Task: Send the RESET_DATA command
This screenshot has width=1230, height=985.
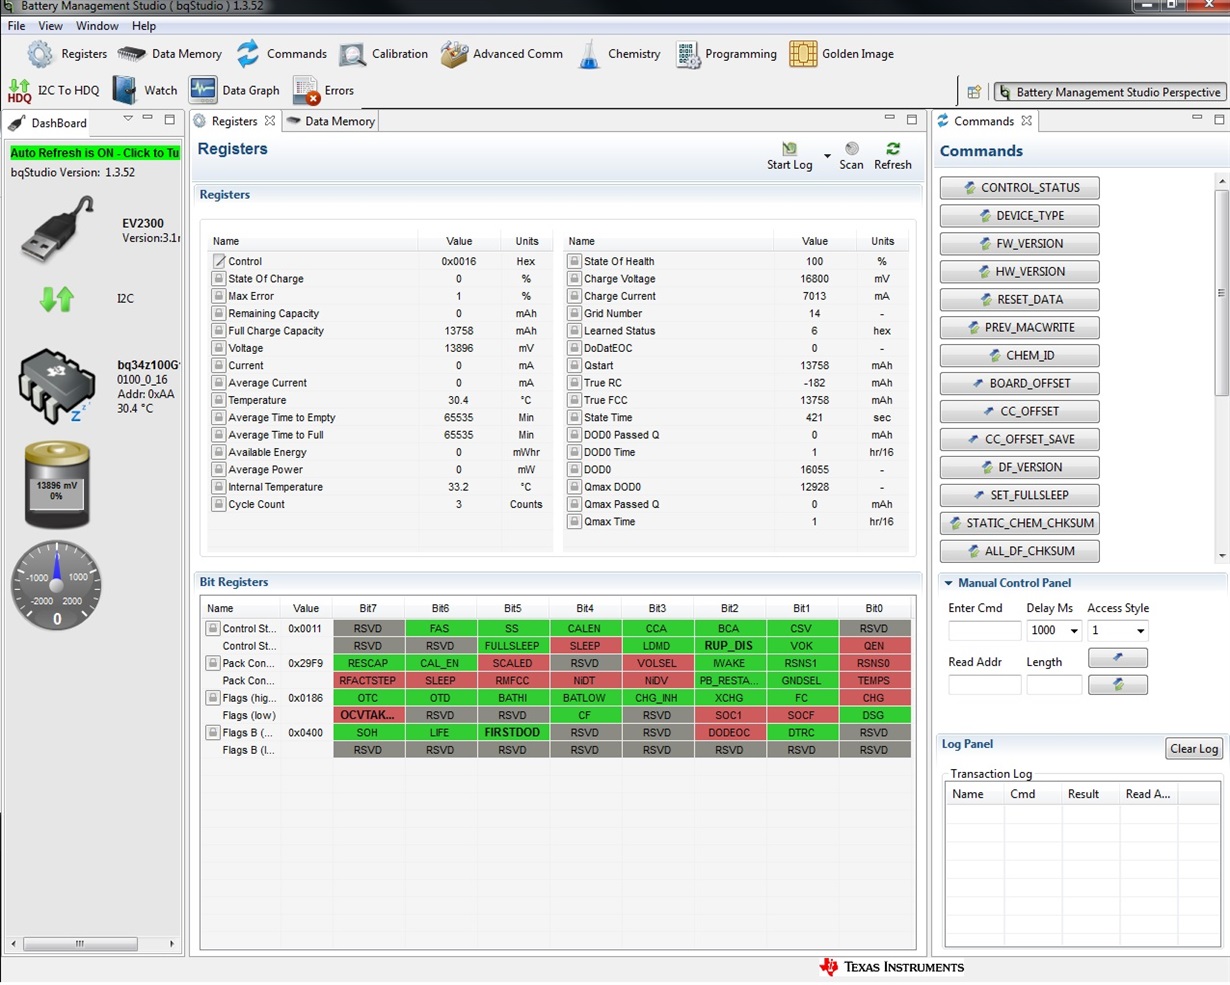Action: coord(1020,300)
